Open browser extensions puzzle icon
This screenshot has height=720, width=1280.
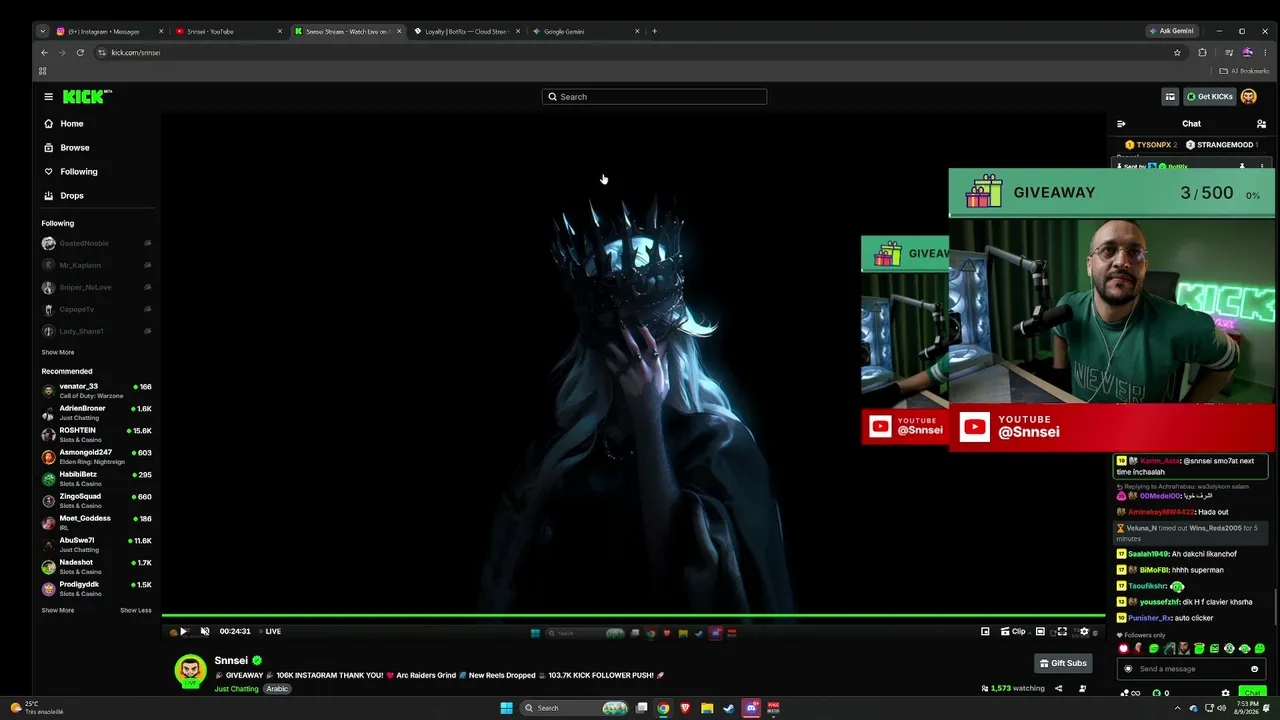(x=1202, y=53)
